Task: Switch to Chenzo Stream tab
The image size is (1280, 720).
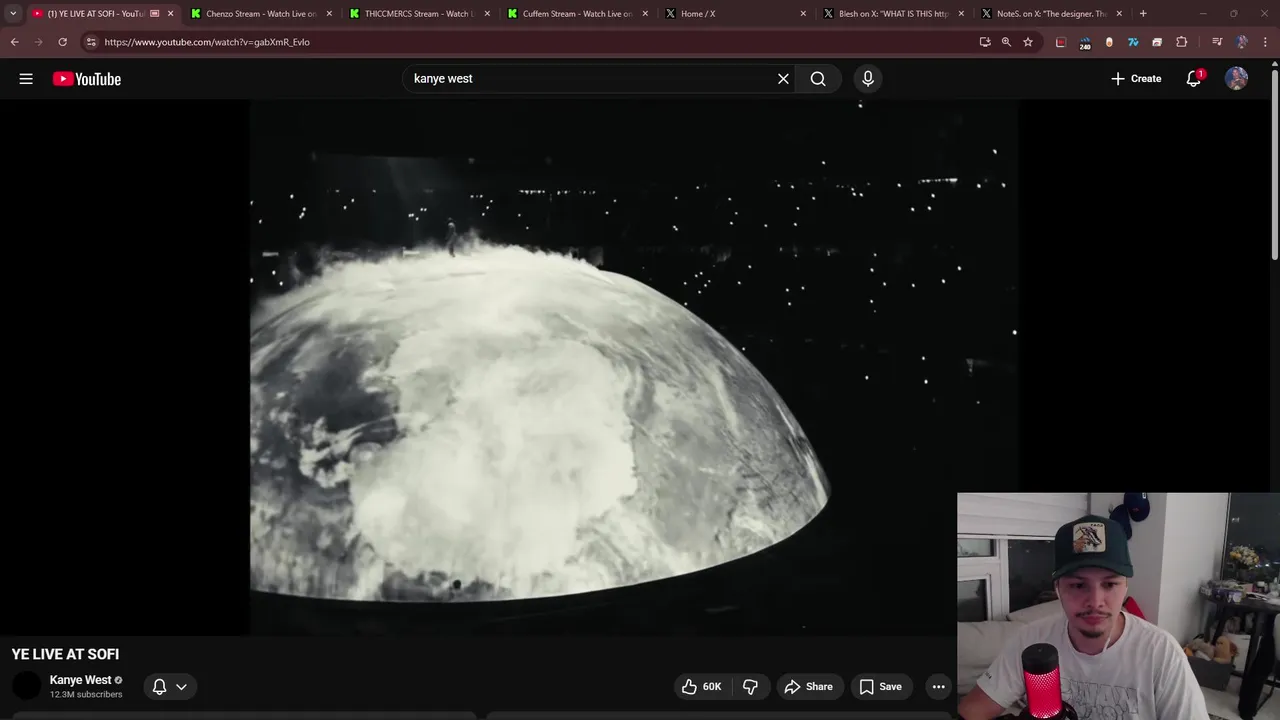Action: coord(260,14)
